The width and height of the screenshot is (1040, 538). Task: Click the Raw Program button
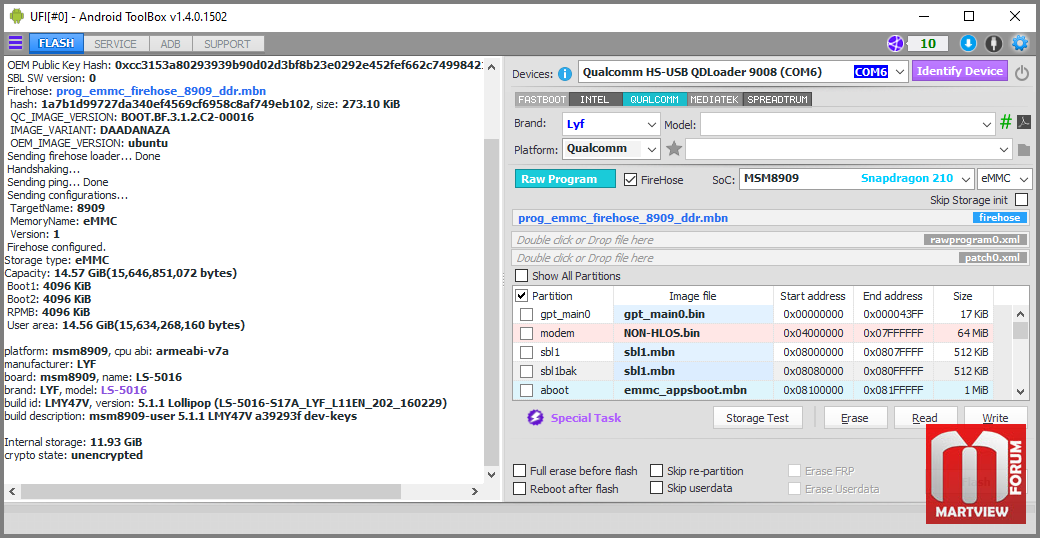[565, 179]
